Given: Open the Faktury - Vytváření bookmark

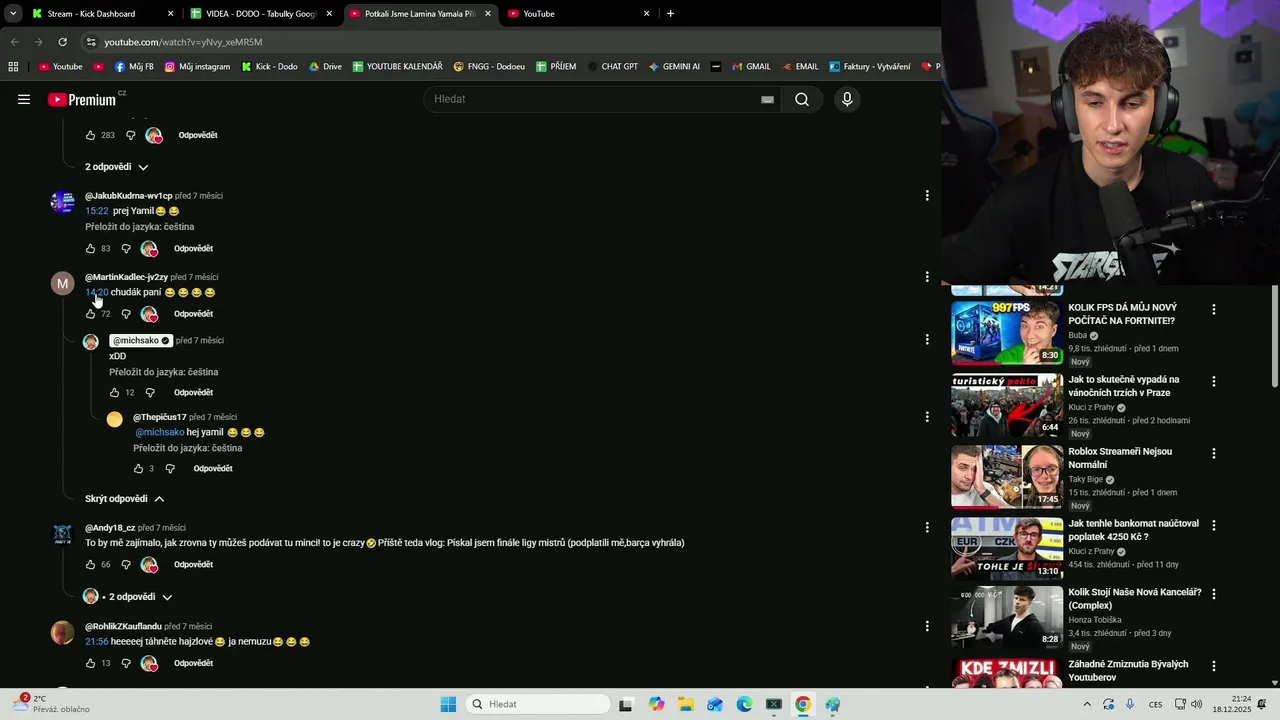Looking at the screenshot, I should pyautogui.click(x=869, y=66).
